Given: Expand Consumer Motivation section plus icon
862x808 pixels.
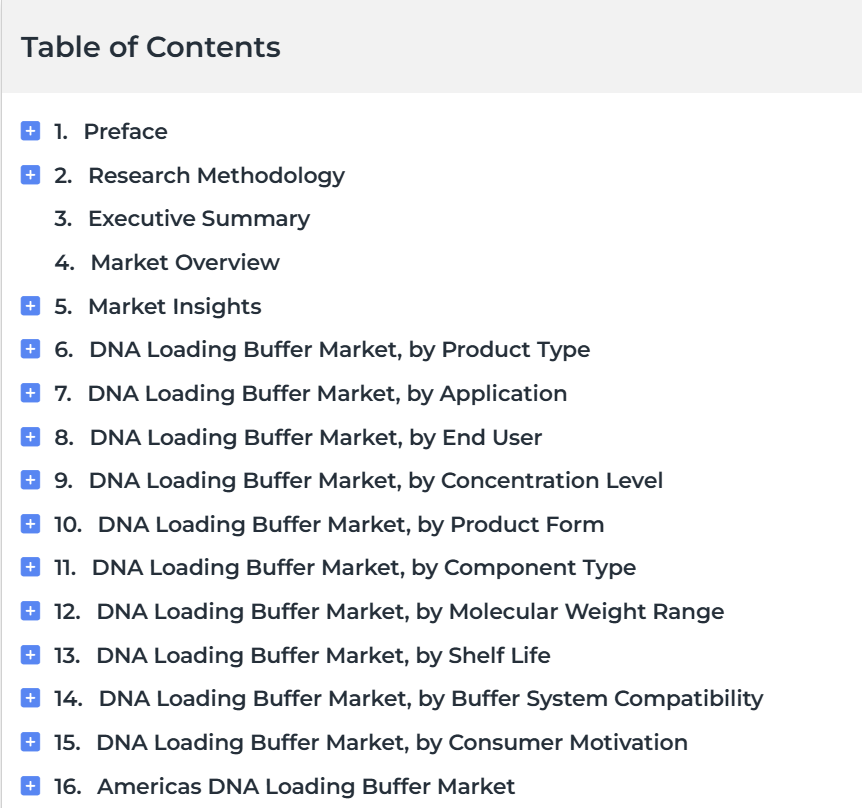Looking at the screenshot, I should click(30, 742).
